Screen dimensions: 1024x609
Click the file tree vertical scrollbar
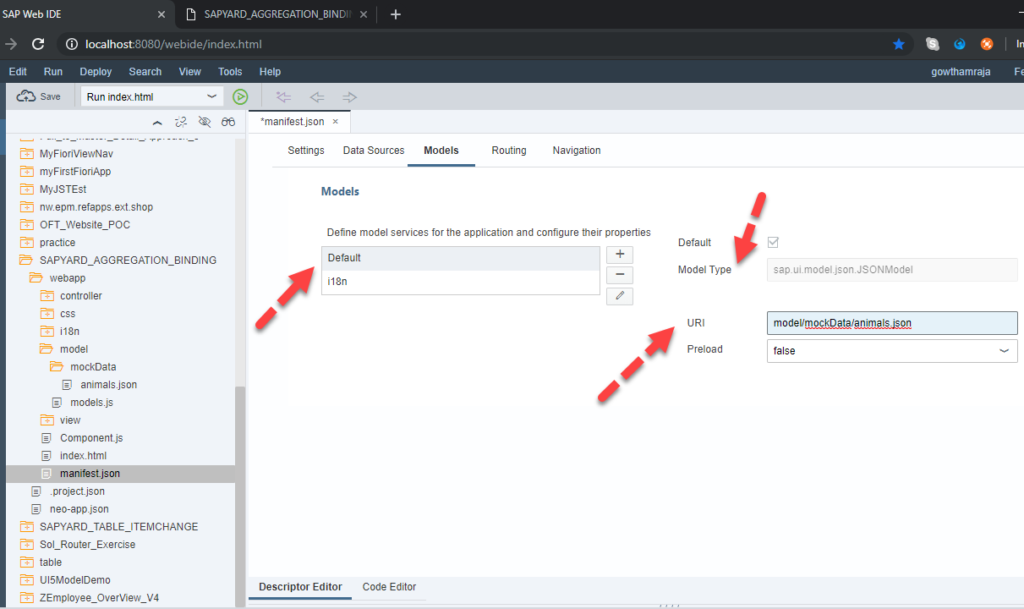pos(240,496)
